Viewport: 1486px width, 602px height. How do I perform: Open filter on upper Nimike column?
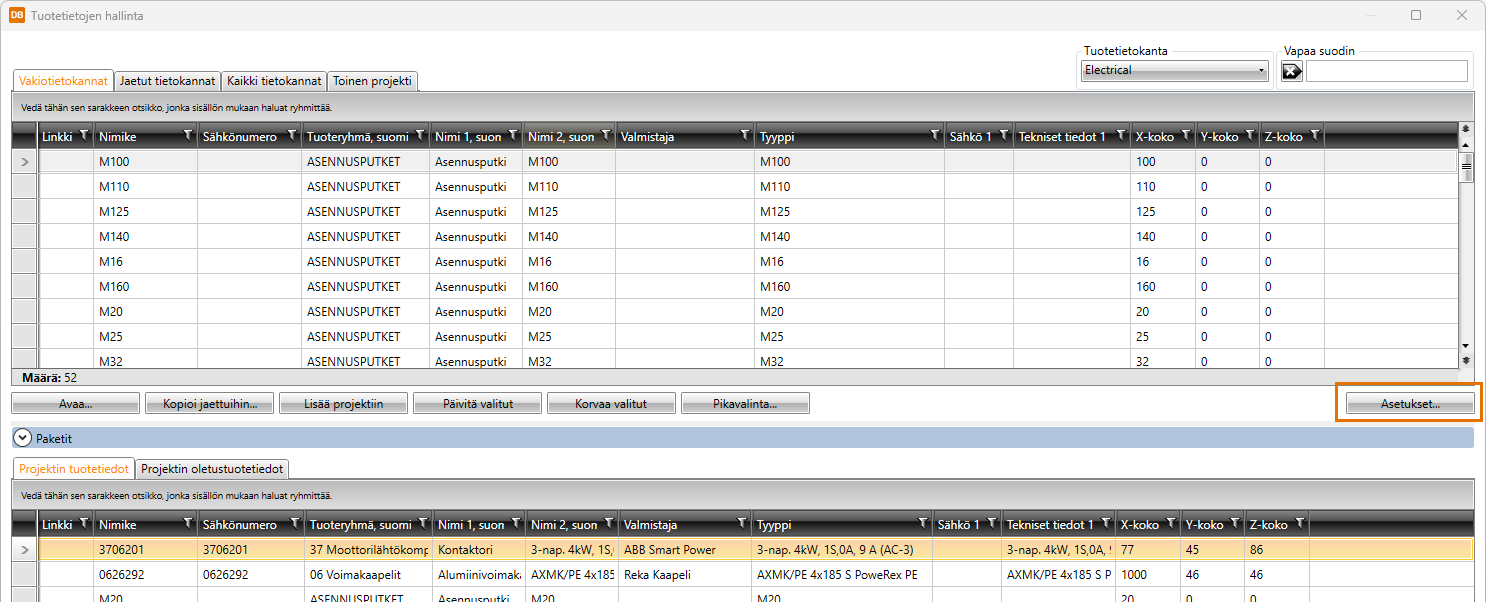pyautogui.click(x=187, y=136)
